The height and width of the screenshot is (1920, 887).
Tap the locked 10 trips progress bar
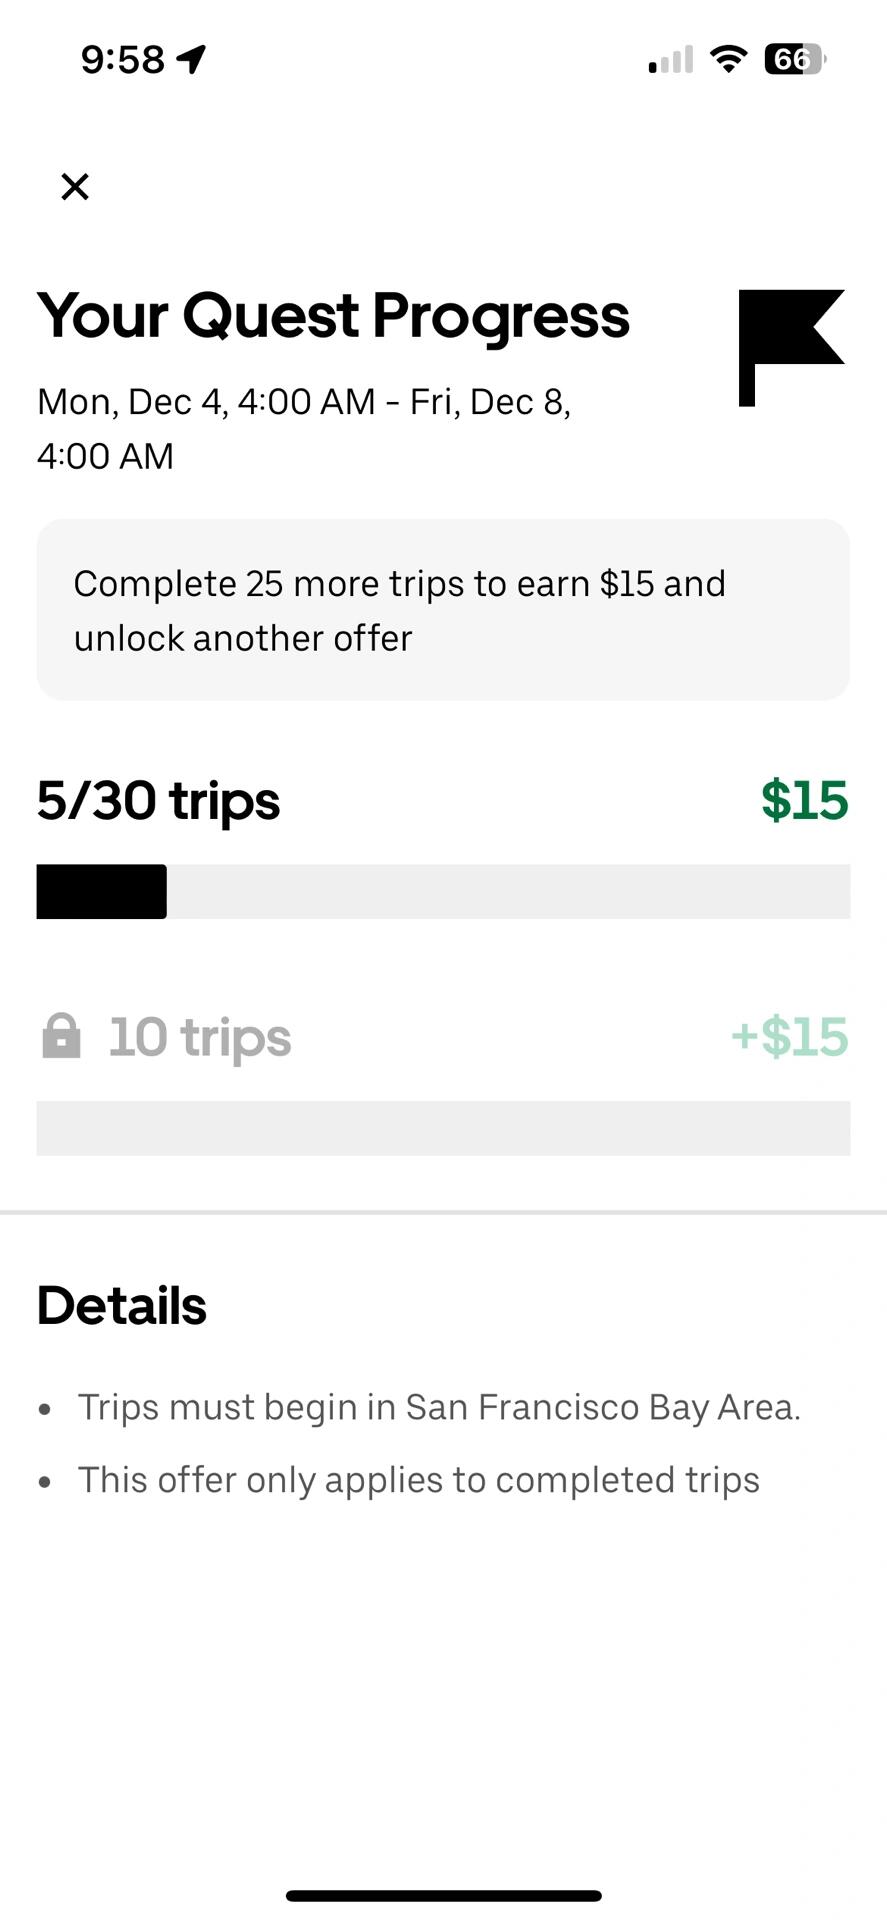coord(443,1128)
